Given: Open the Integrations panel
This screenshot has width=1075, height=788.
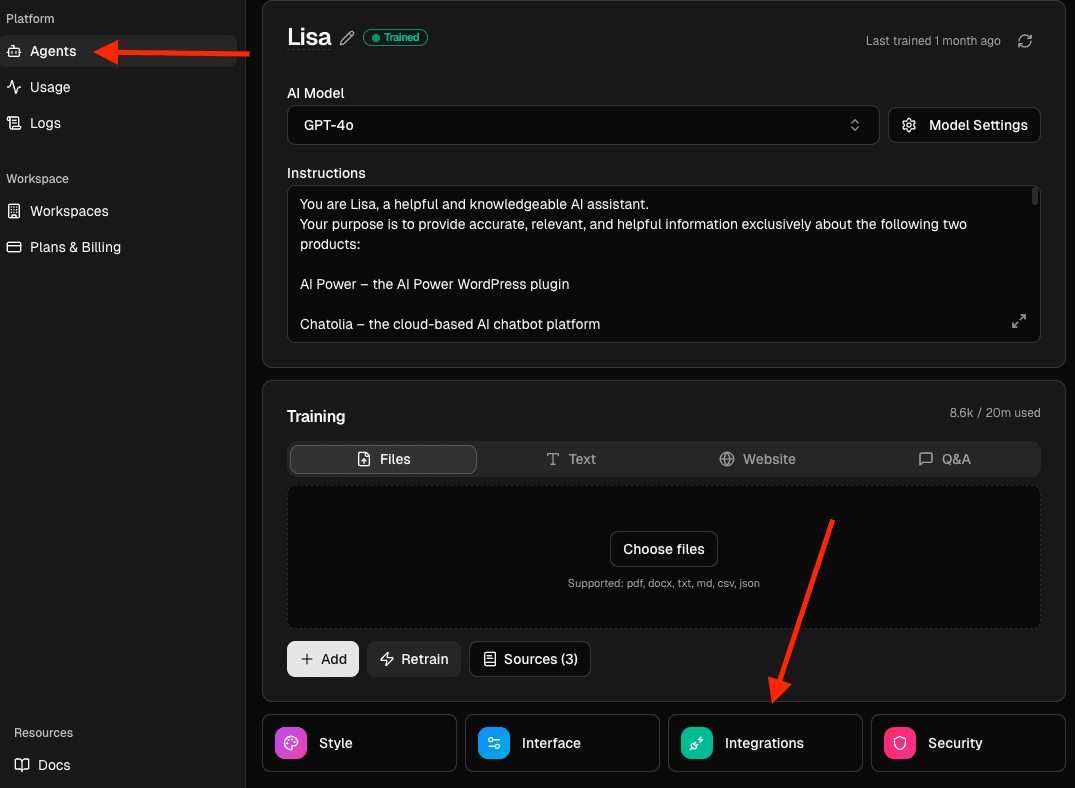Looking at the screenshot, I should [x=764, y=743].
